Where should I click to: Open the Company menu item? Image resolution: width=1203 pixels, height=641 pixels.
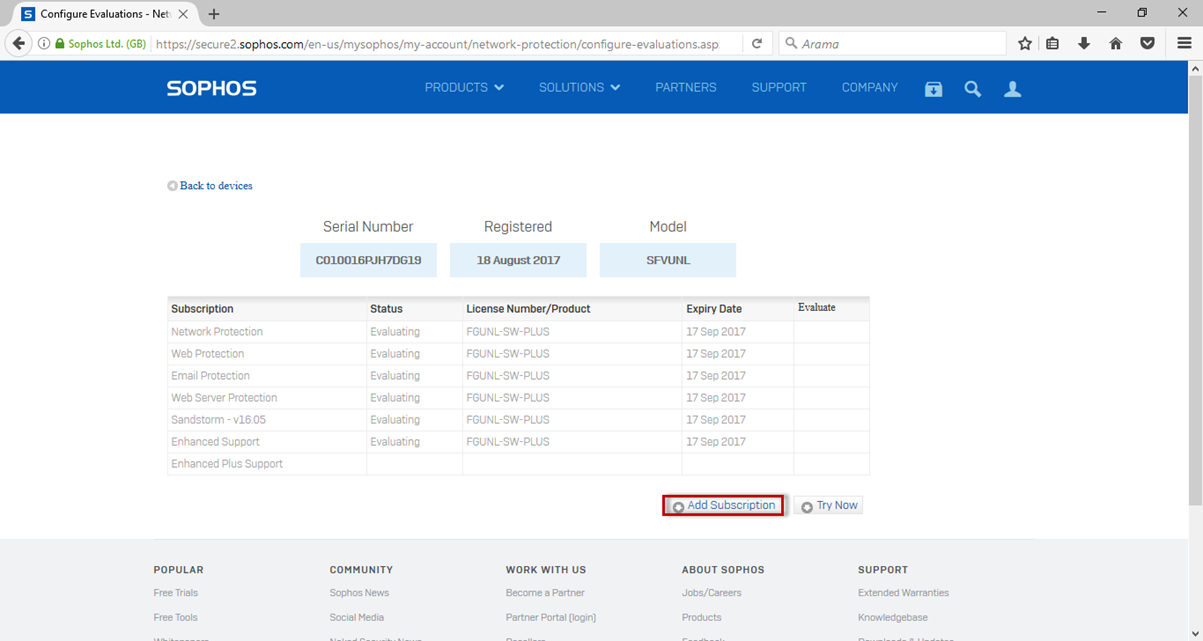[870, 88]
